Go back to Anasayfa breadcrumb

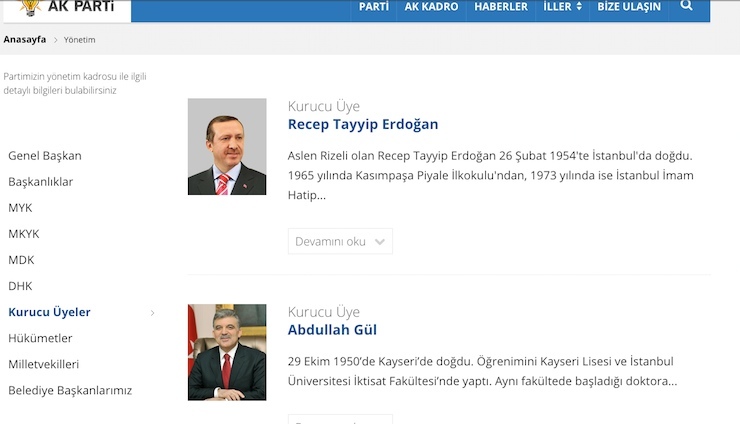tap(25, 40)
